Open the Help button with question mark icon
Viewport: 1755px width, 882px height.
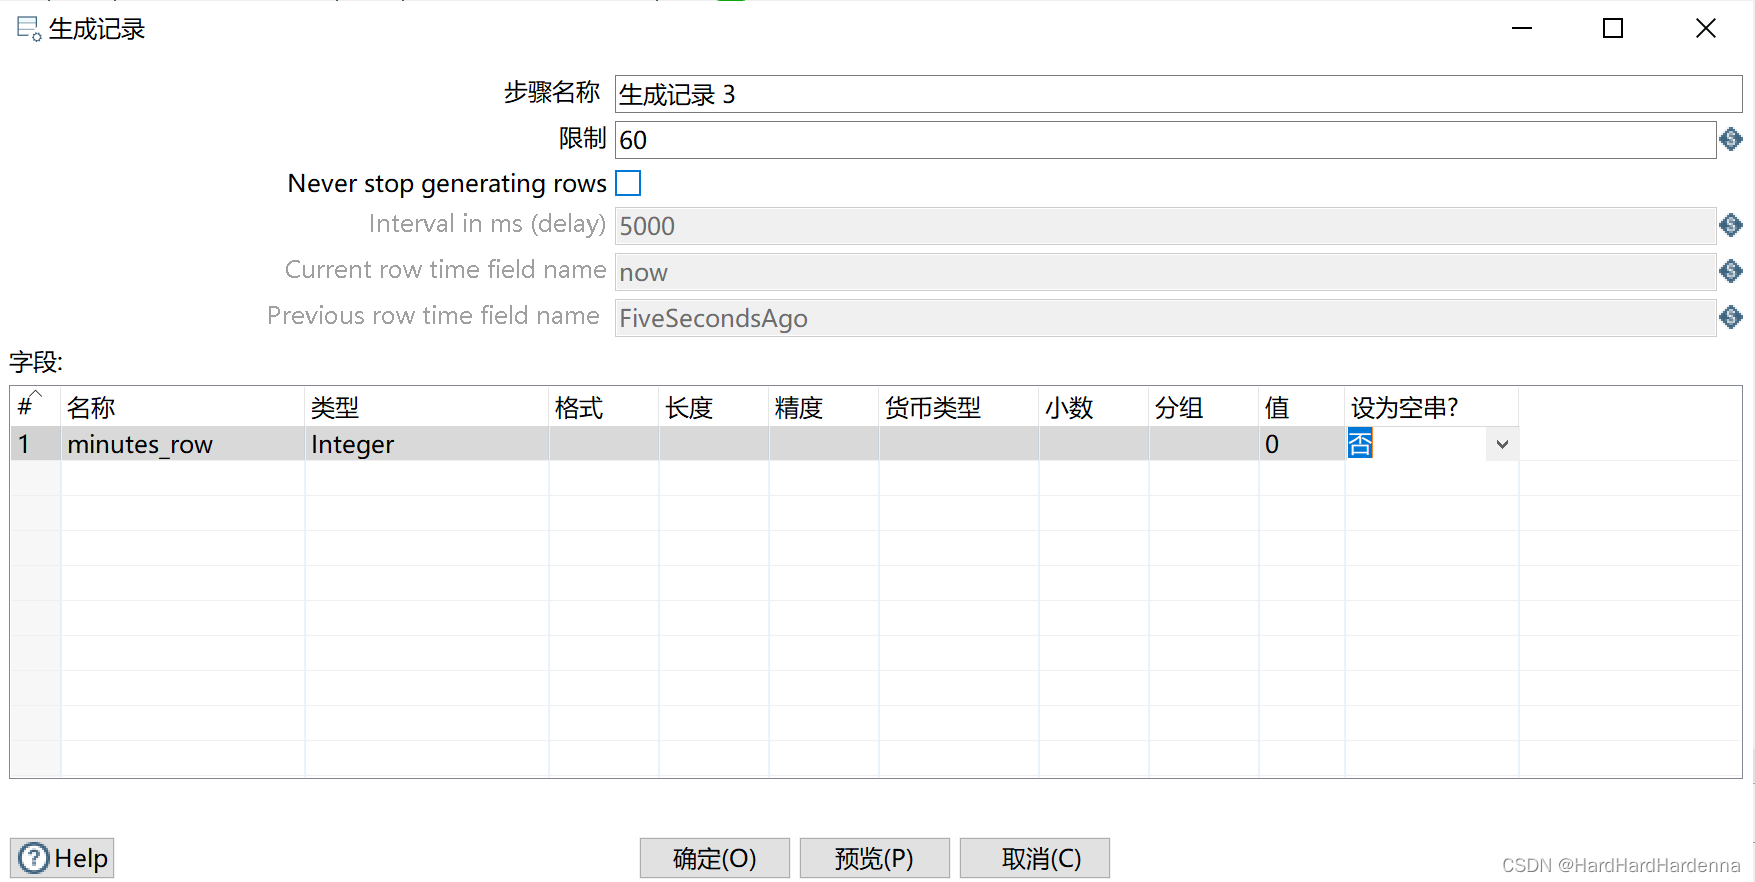coord(62,858)
